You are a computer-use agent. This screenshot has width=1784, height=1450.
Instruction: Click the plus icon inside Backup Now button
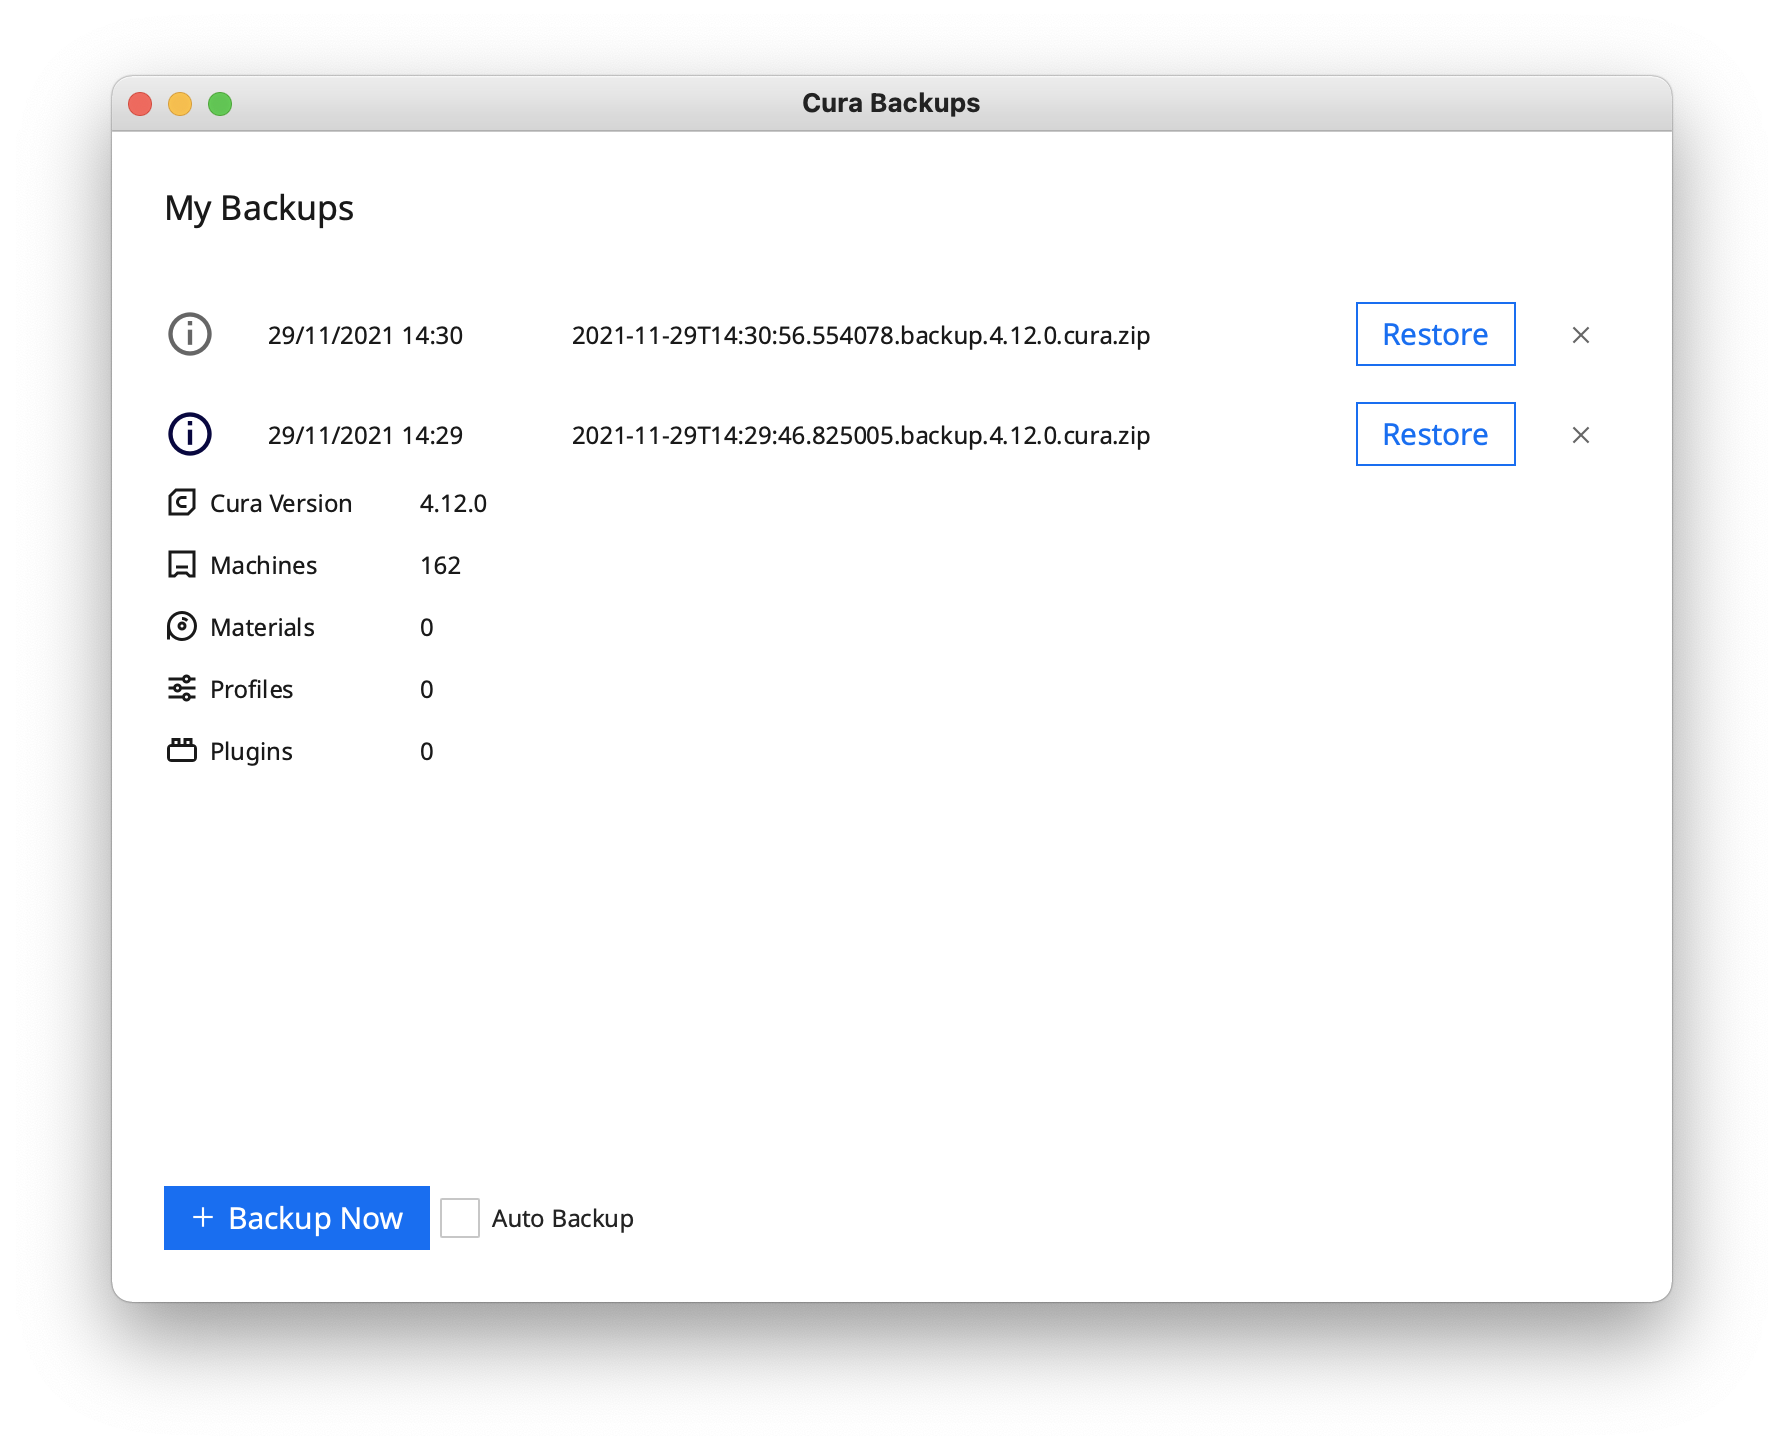click(204, 1218)
